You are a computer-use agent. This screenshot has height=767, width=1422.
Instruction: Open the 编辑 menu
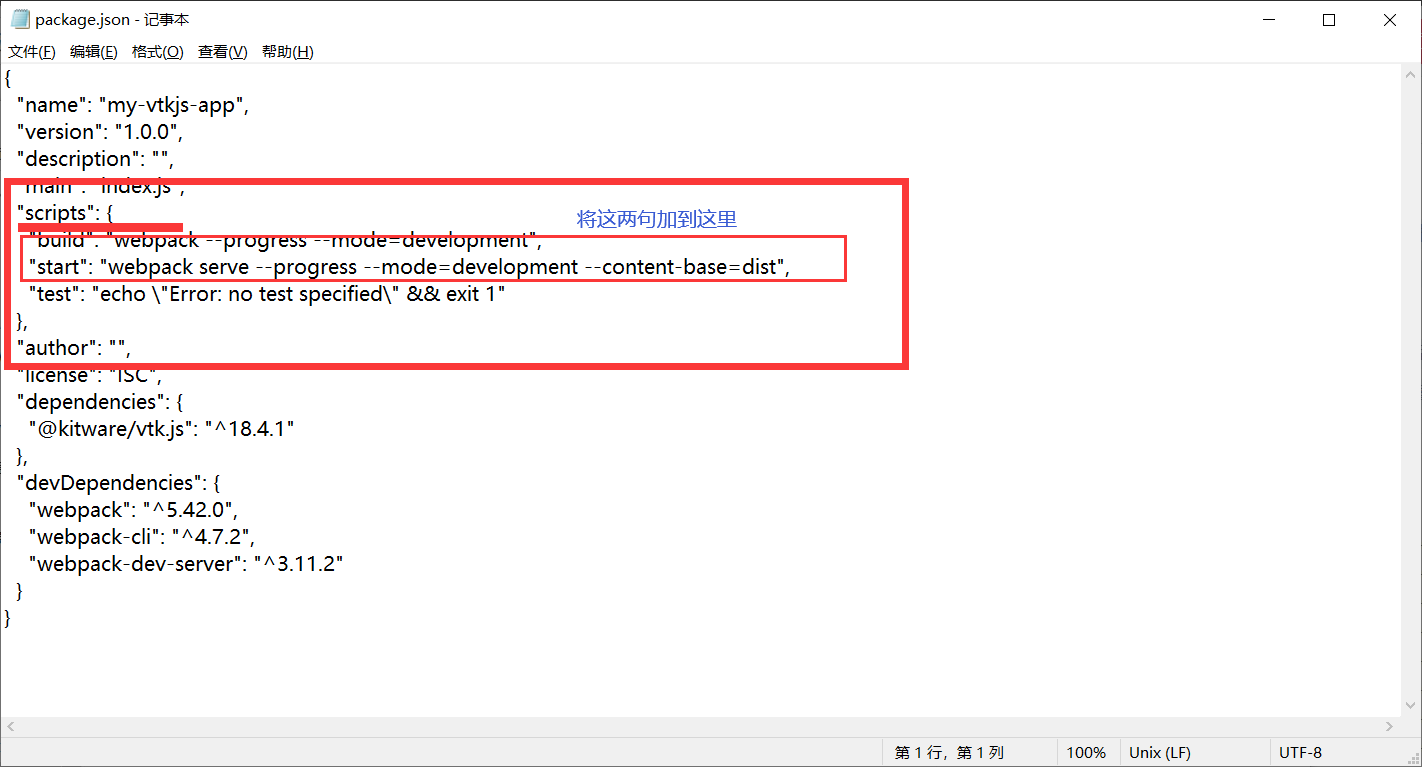click(94, 51)
